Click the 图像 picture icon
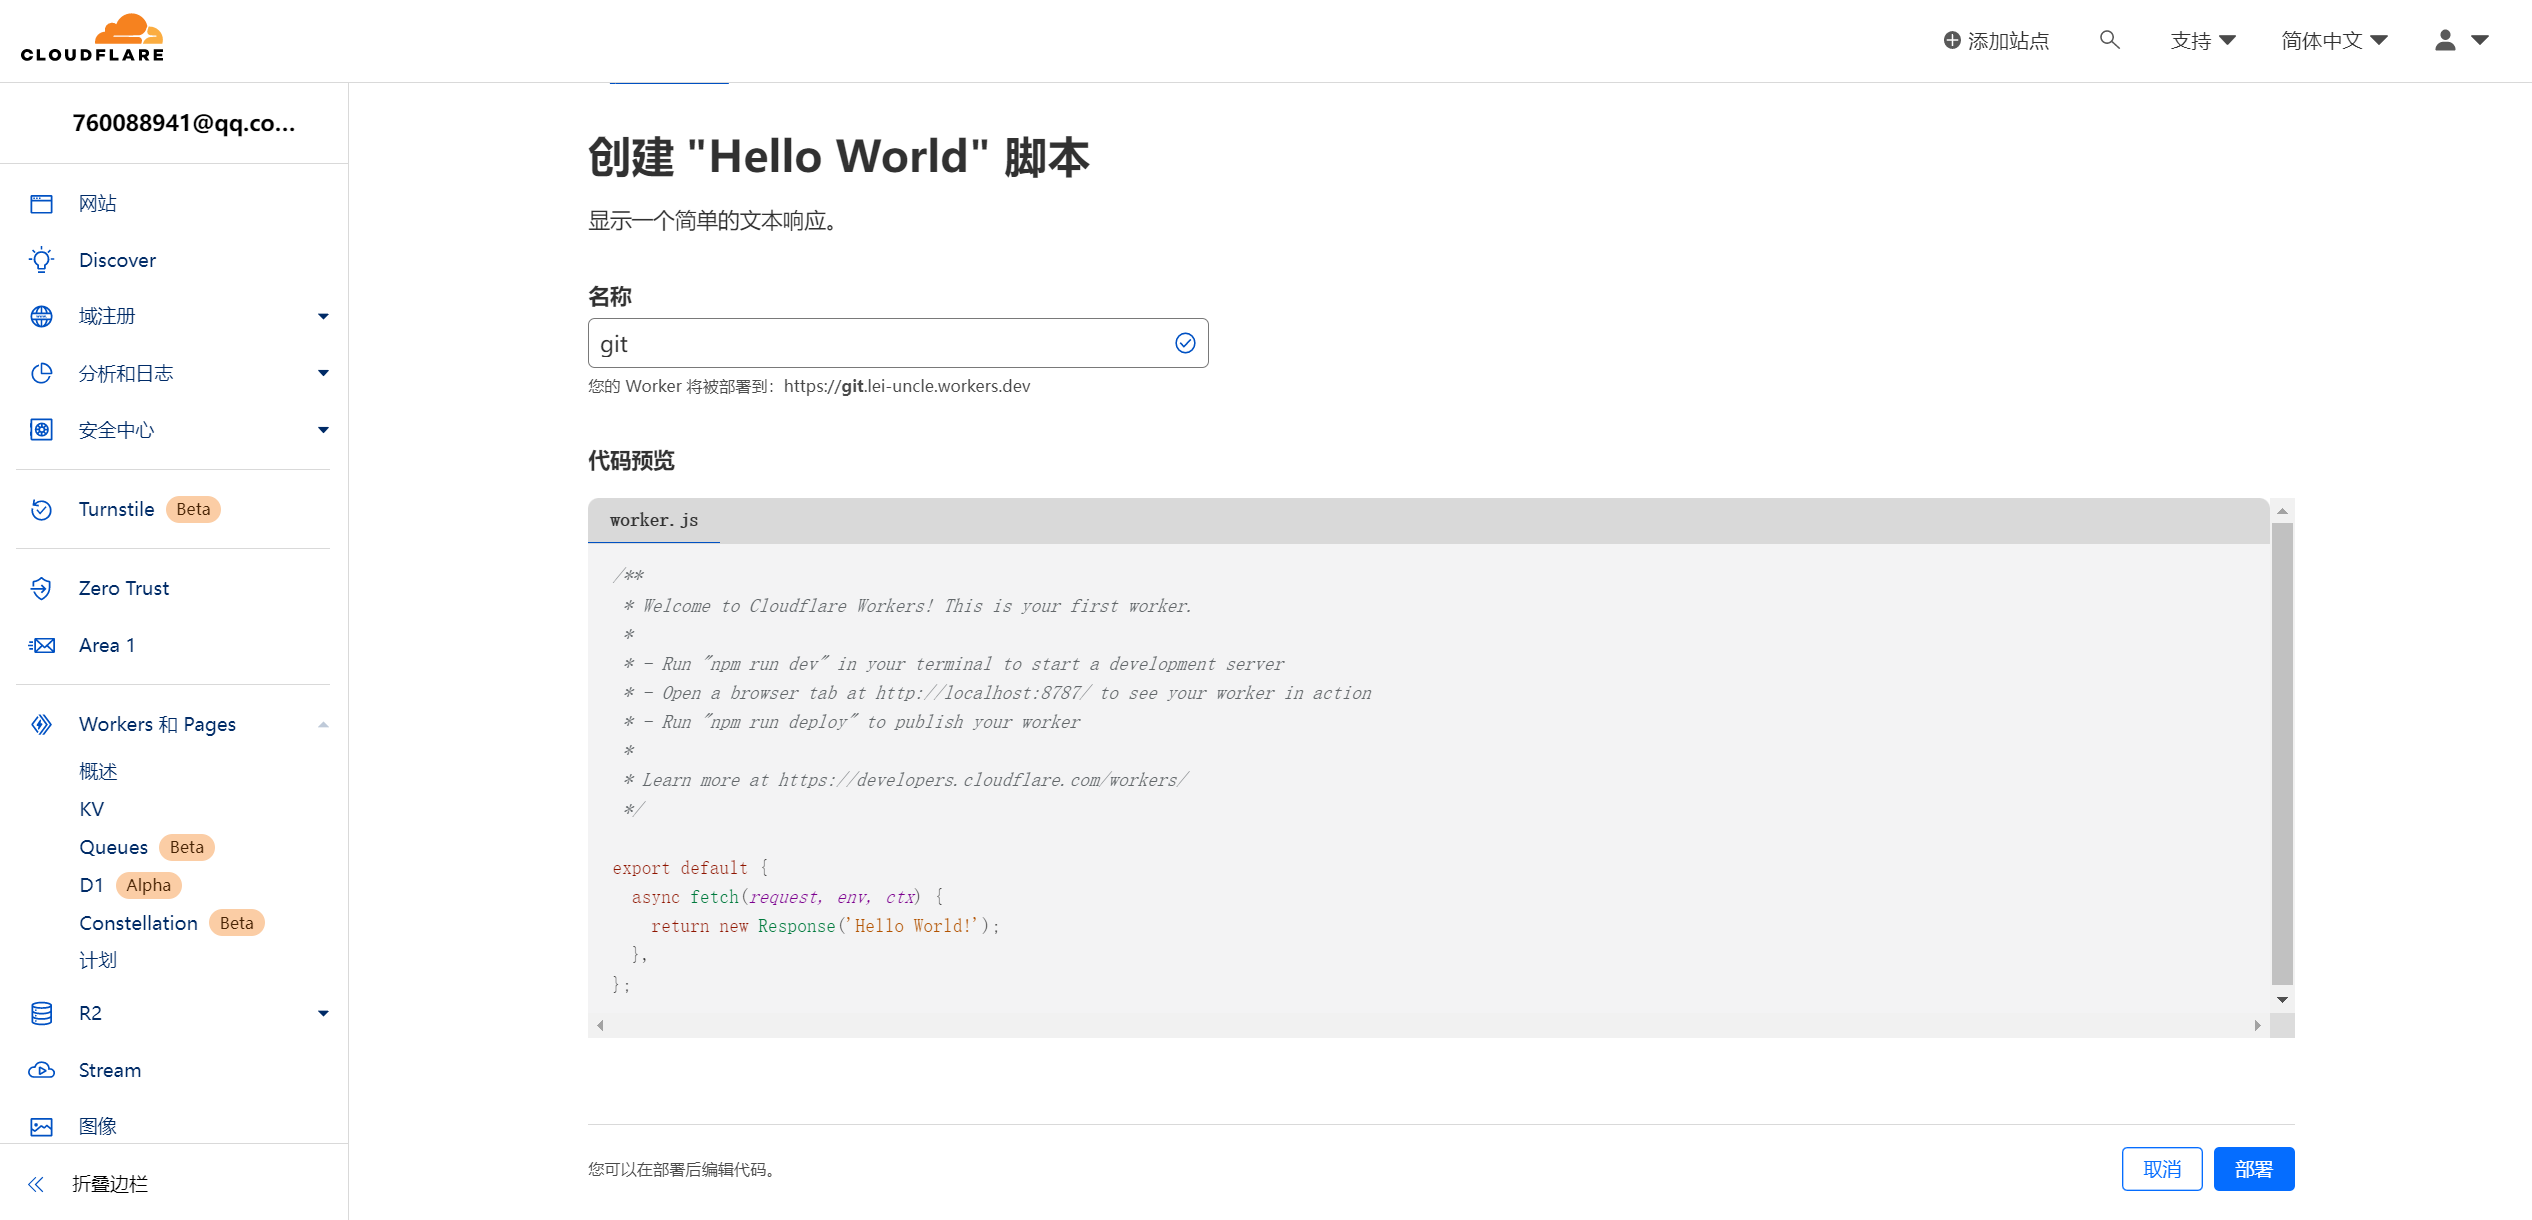 pos(41,1127)
